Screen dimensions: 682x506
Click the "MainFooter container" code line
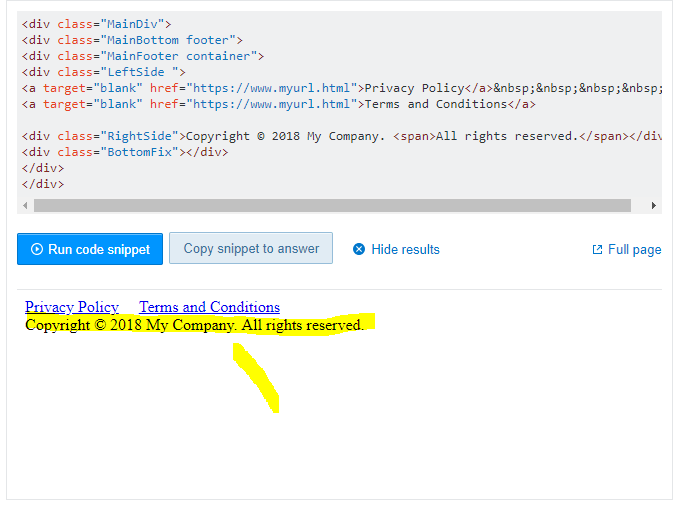(x=143, y=56)
